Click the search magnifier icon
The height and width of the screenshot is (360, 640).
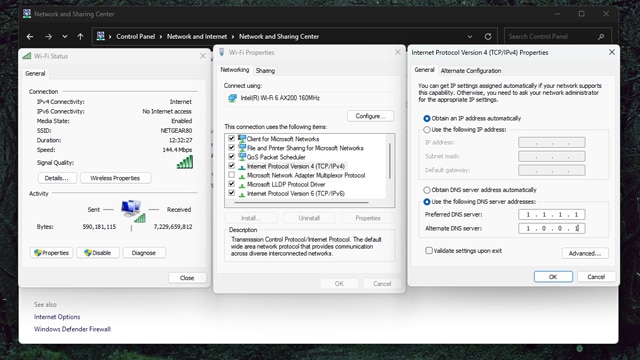pos(601,37)
